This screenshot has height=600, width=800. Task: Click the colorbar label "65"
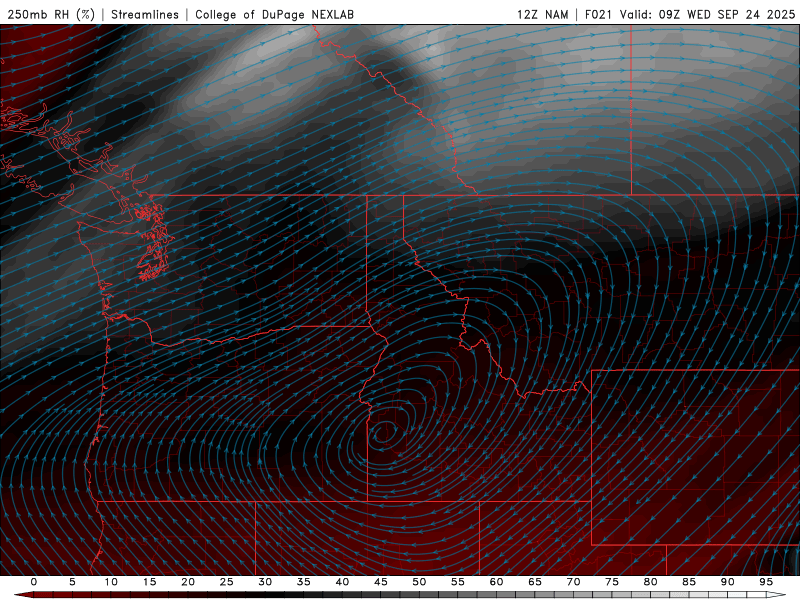pyautogui.click(x=535, y=582)
